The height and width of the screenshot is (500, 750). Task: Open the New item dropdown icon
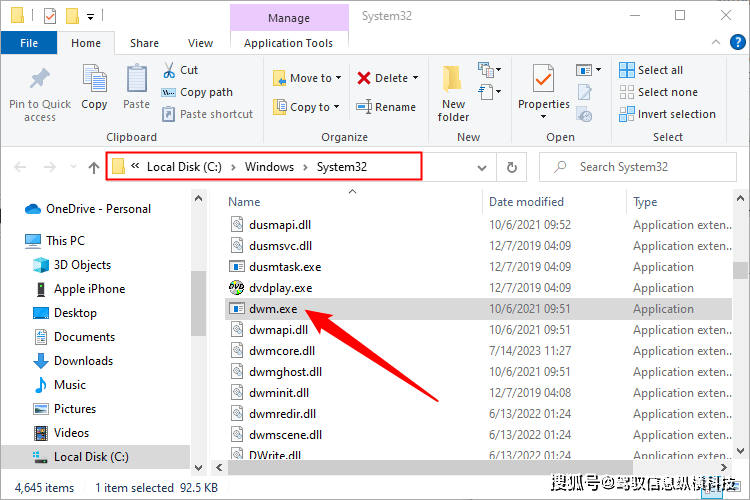click(489, 70)
